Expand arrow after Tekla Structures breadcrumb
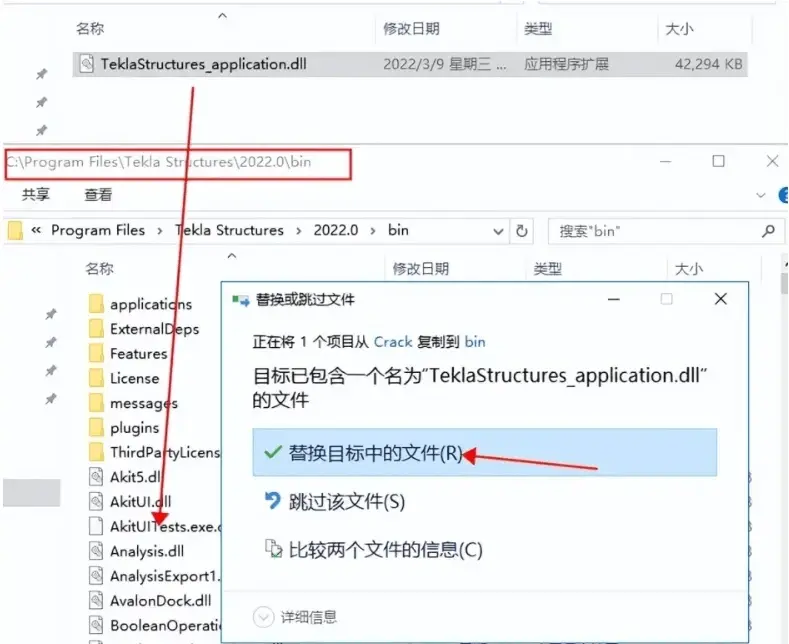Image resolution: width=789 pixels, height=644 pixels. 298,231
